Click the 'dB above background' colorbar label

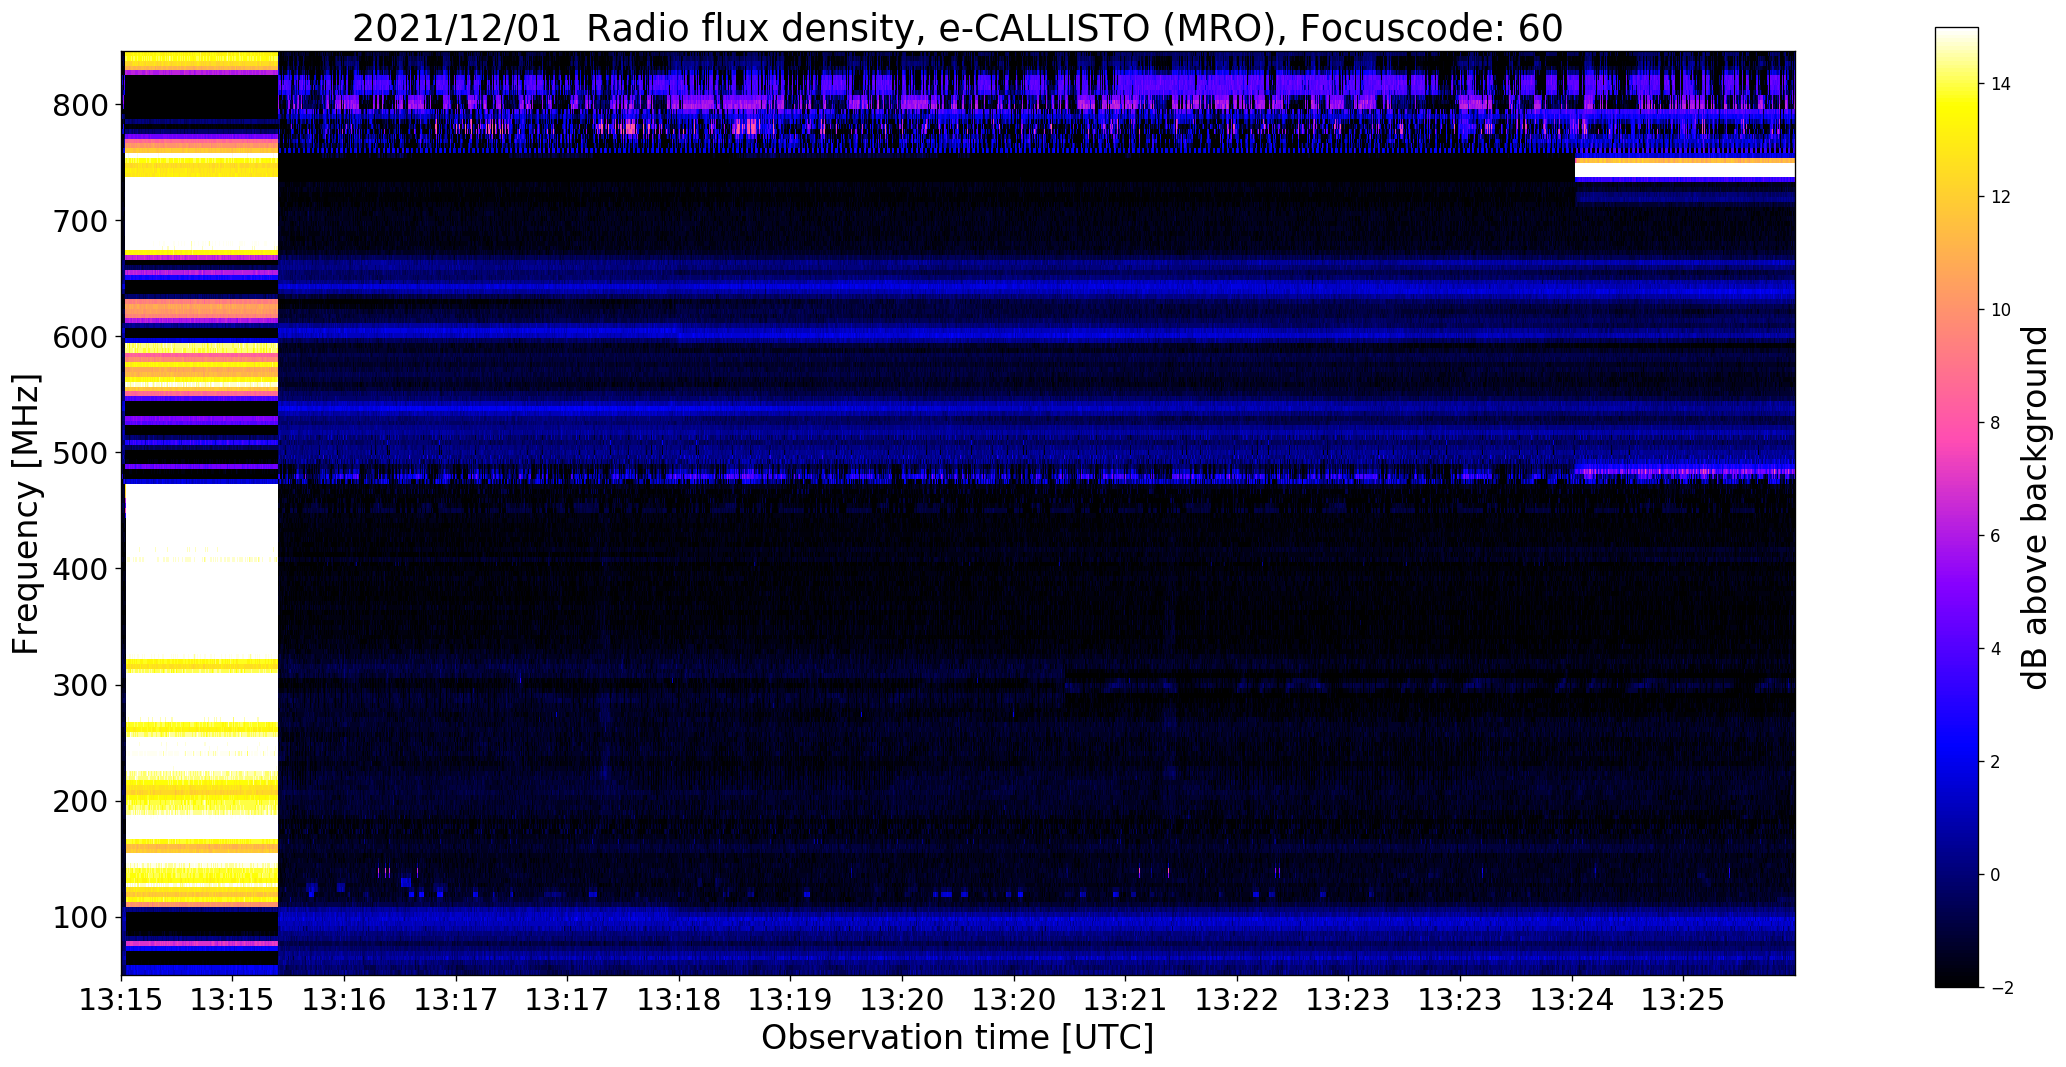tap(2035, 508)
